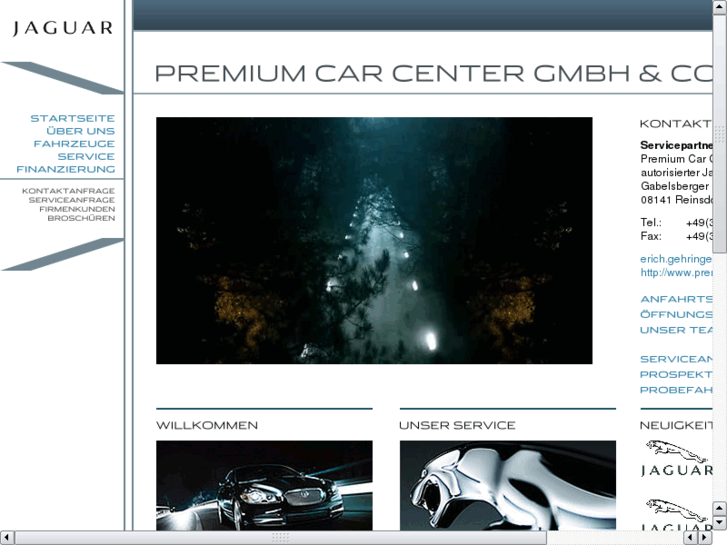Open the Unser Tea... link
727x545 pixels.
pos(676,330)
